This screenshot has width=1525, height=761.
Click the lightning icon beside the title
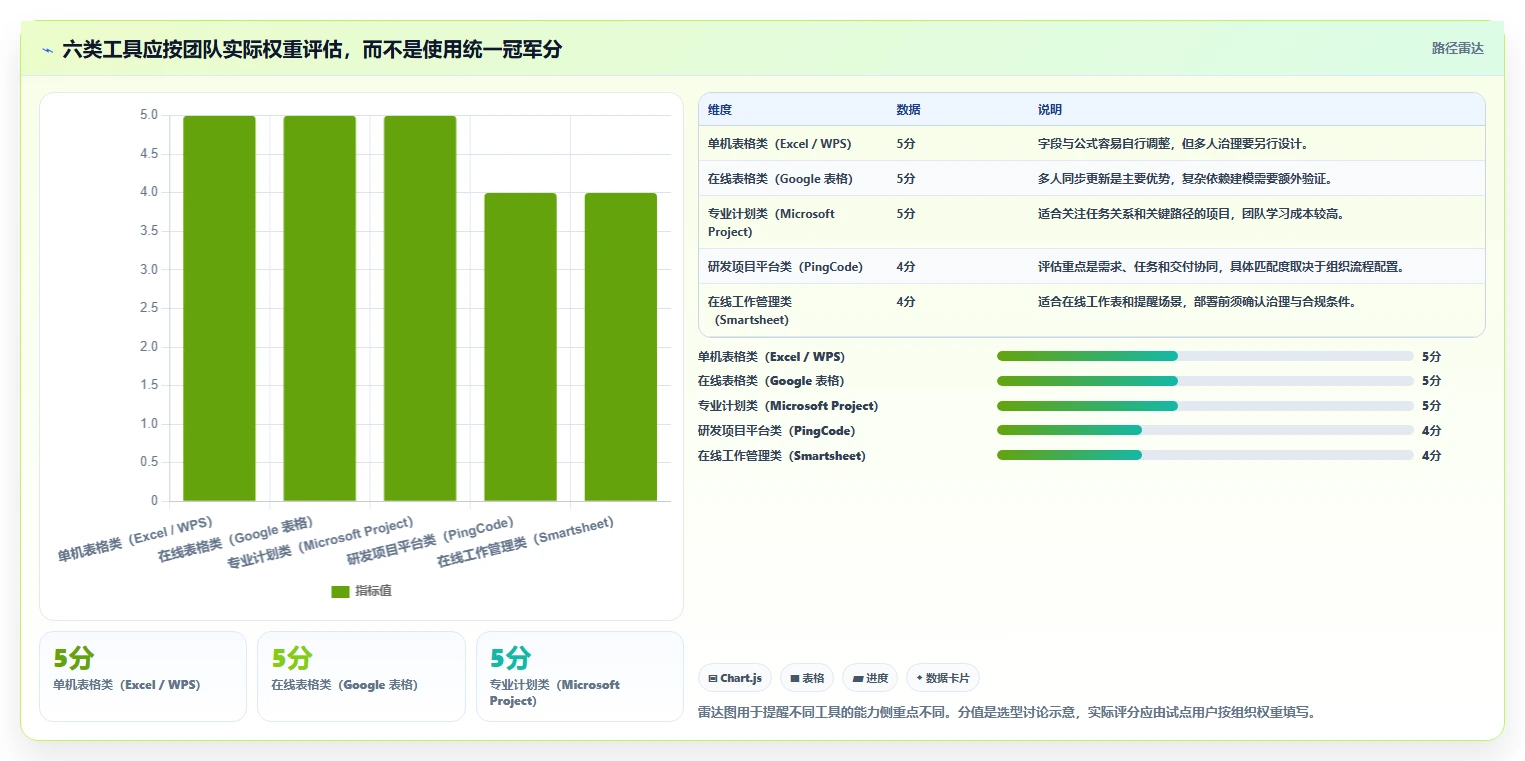point(47,49)
